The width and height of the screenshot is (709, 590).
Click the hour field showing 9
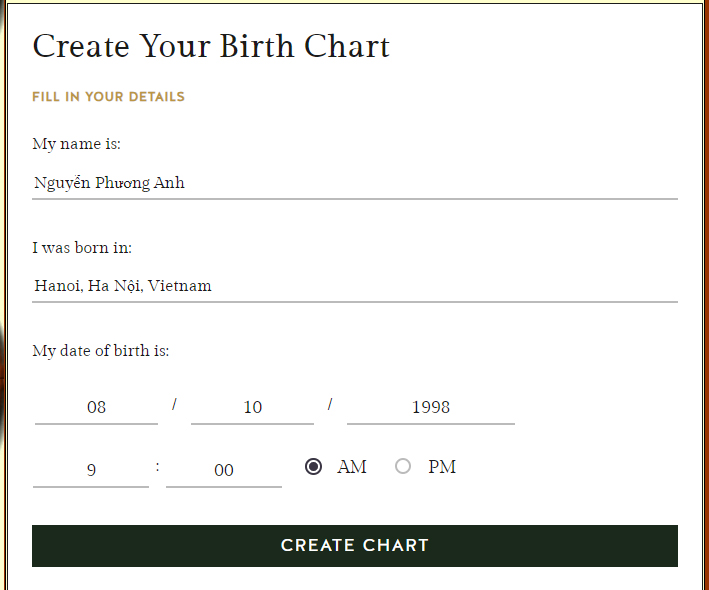pos(91,470)
